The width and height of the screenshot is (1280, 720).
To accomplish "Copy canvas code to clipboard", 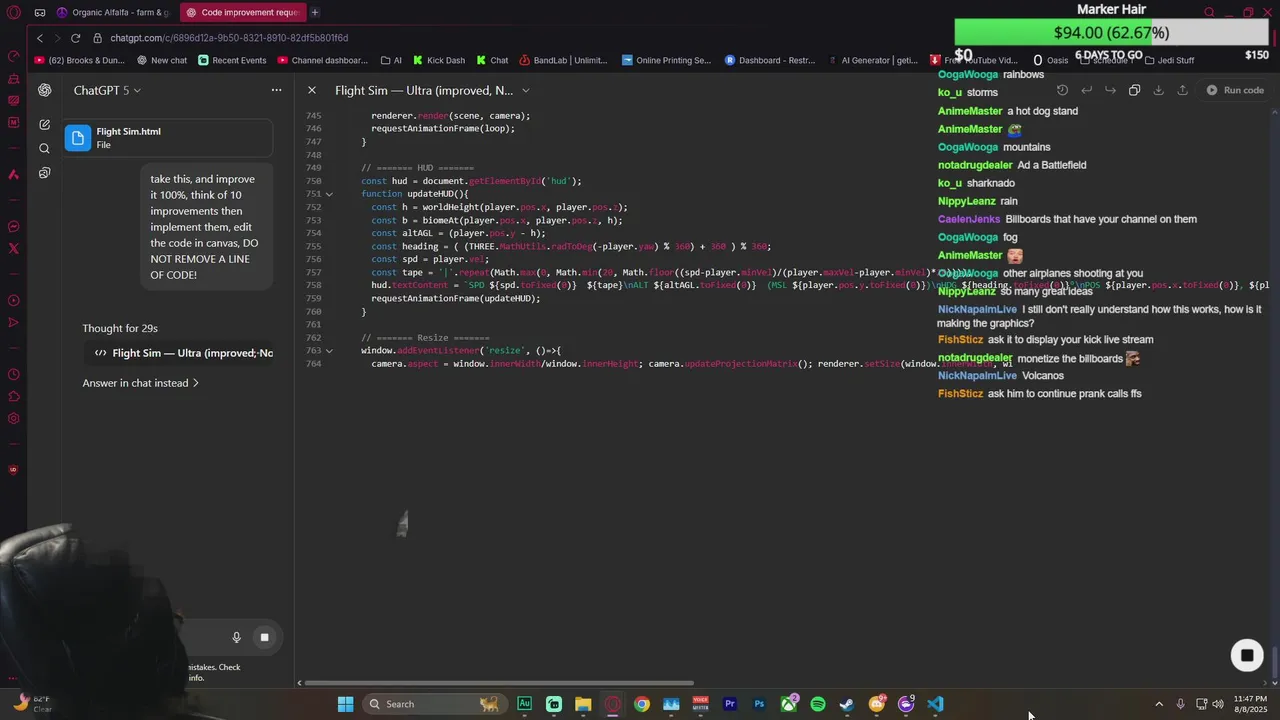I will (x=1134, y=90).
